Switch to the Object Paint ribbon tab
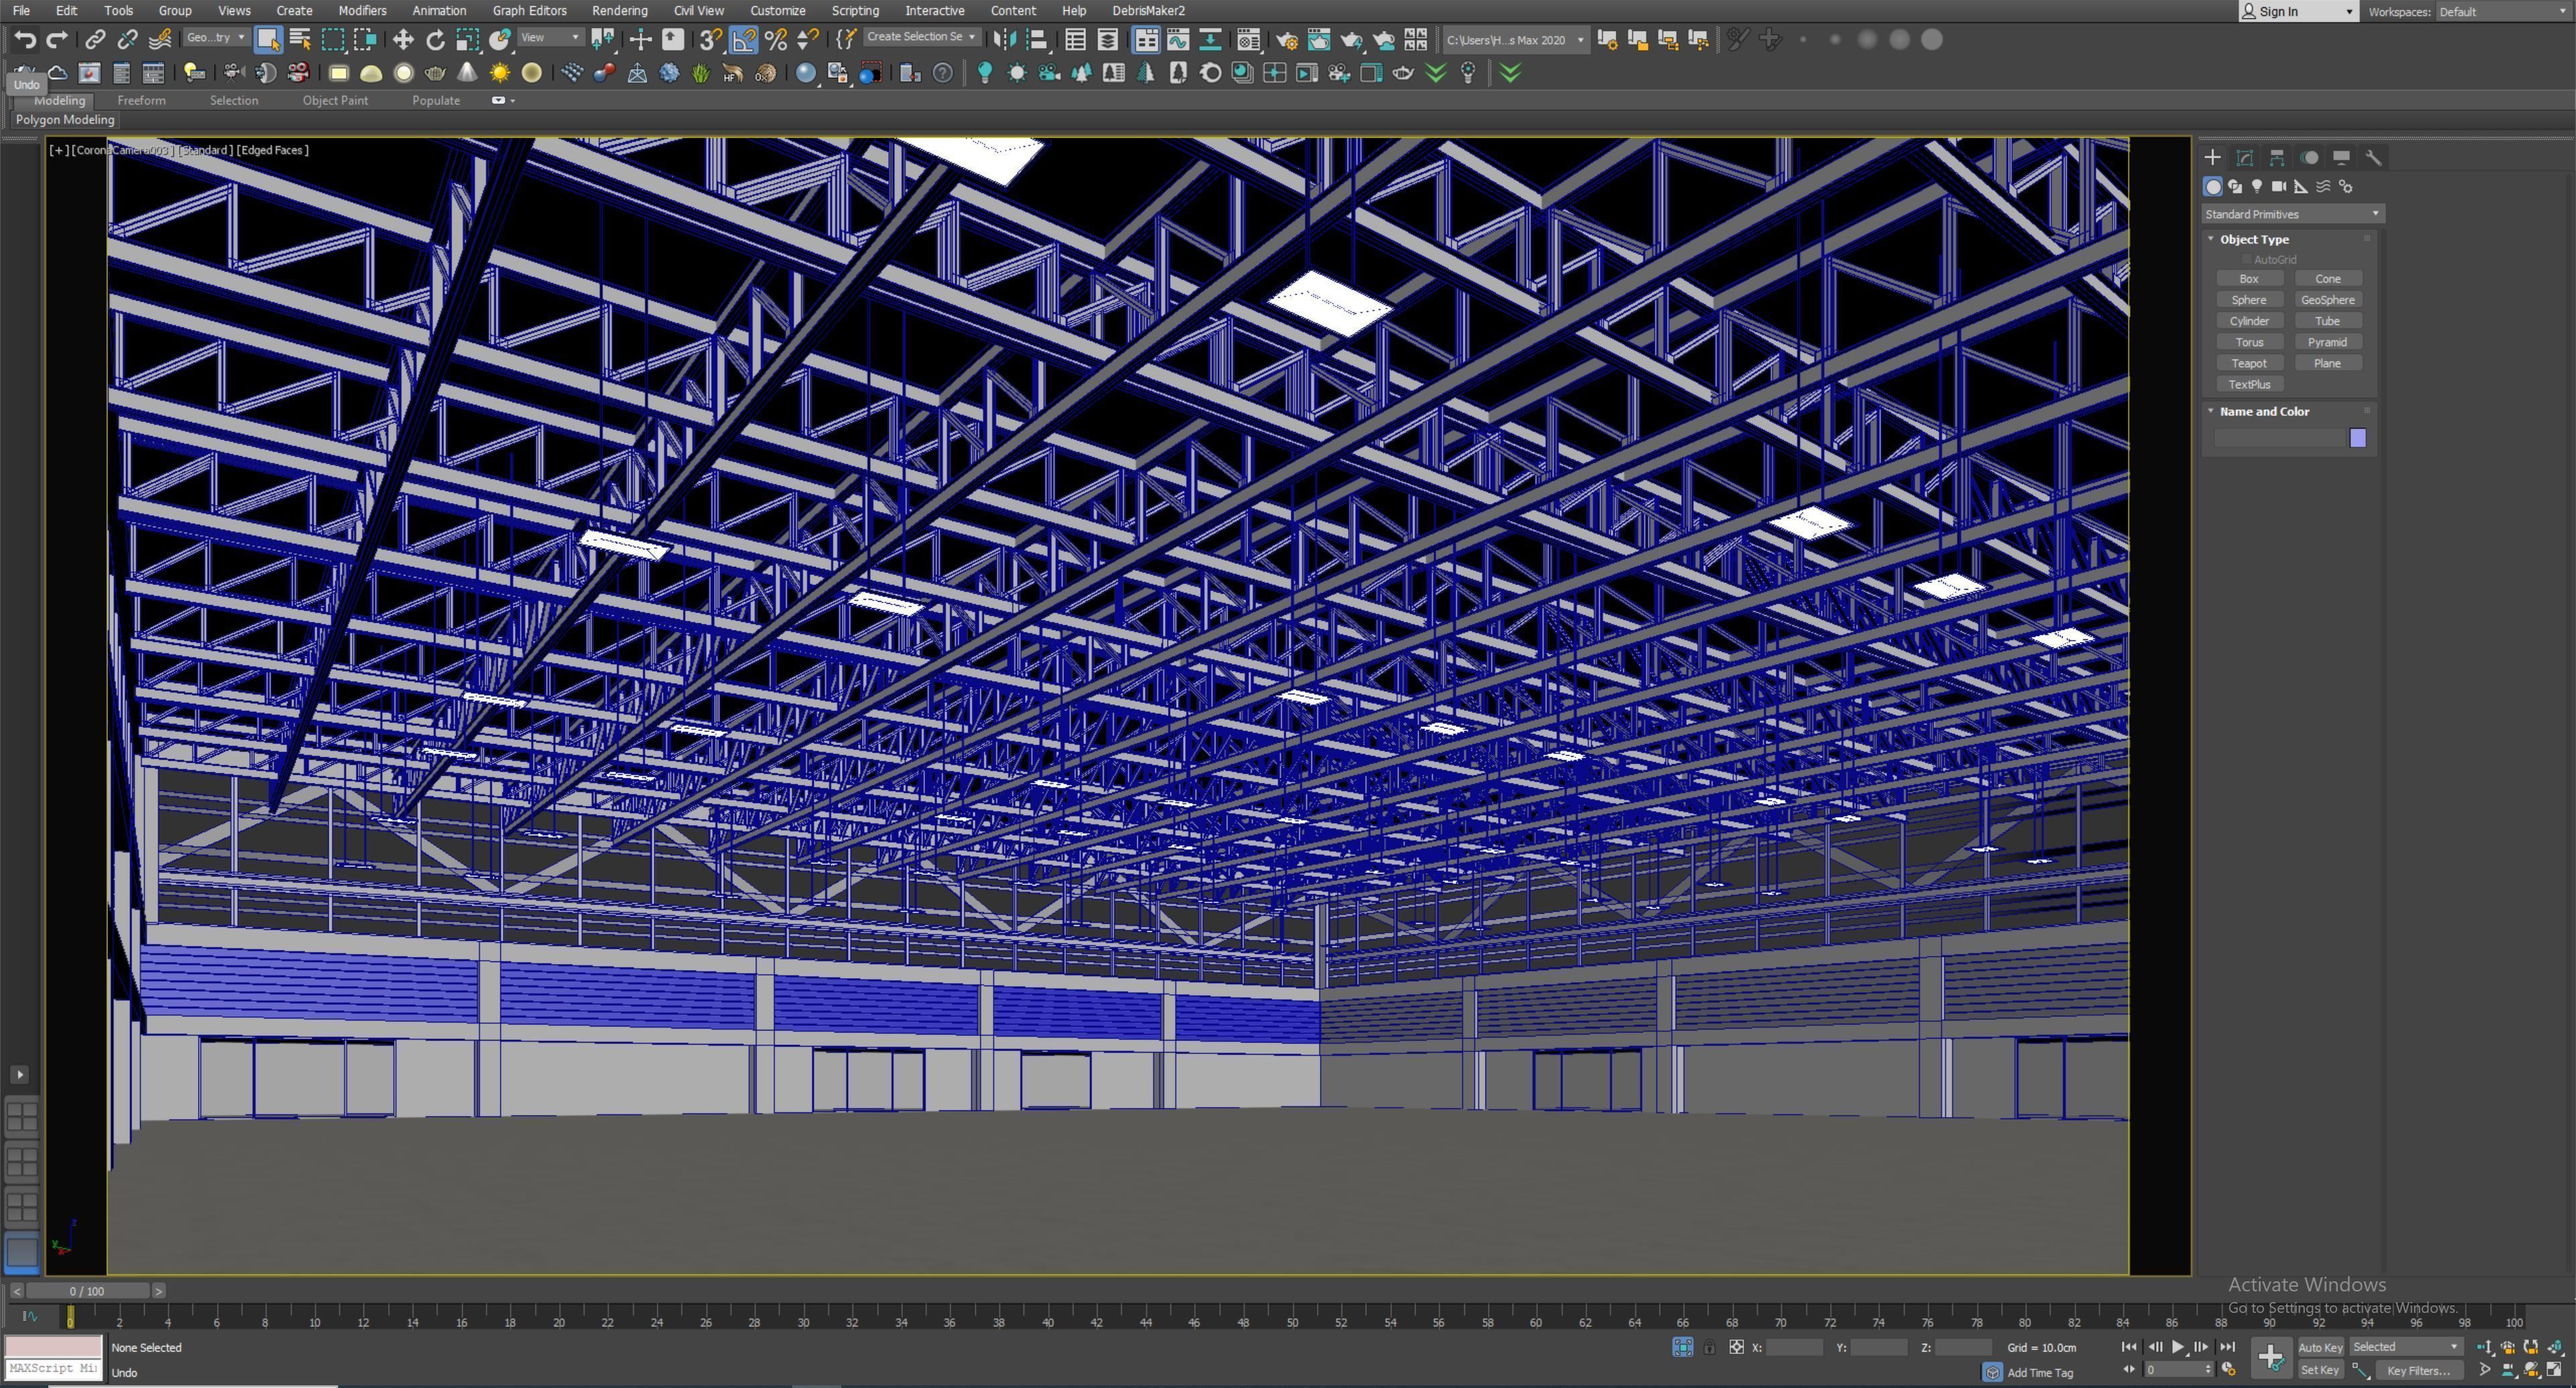The image size is (2576, 1388). [x=335, y=101]
